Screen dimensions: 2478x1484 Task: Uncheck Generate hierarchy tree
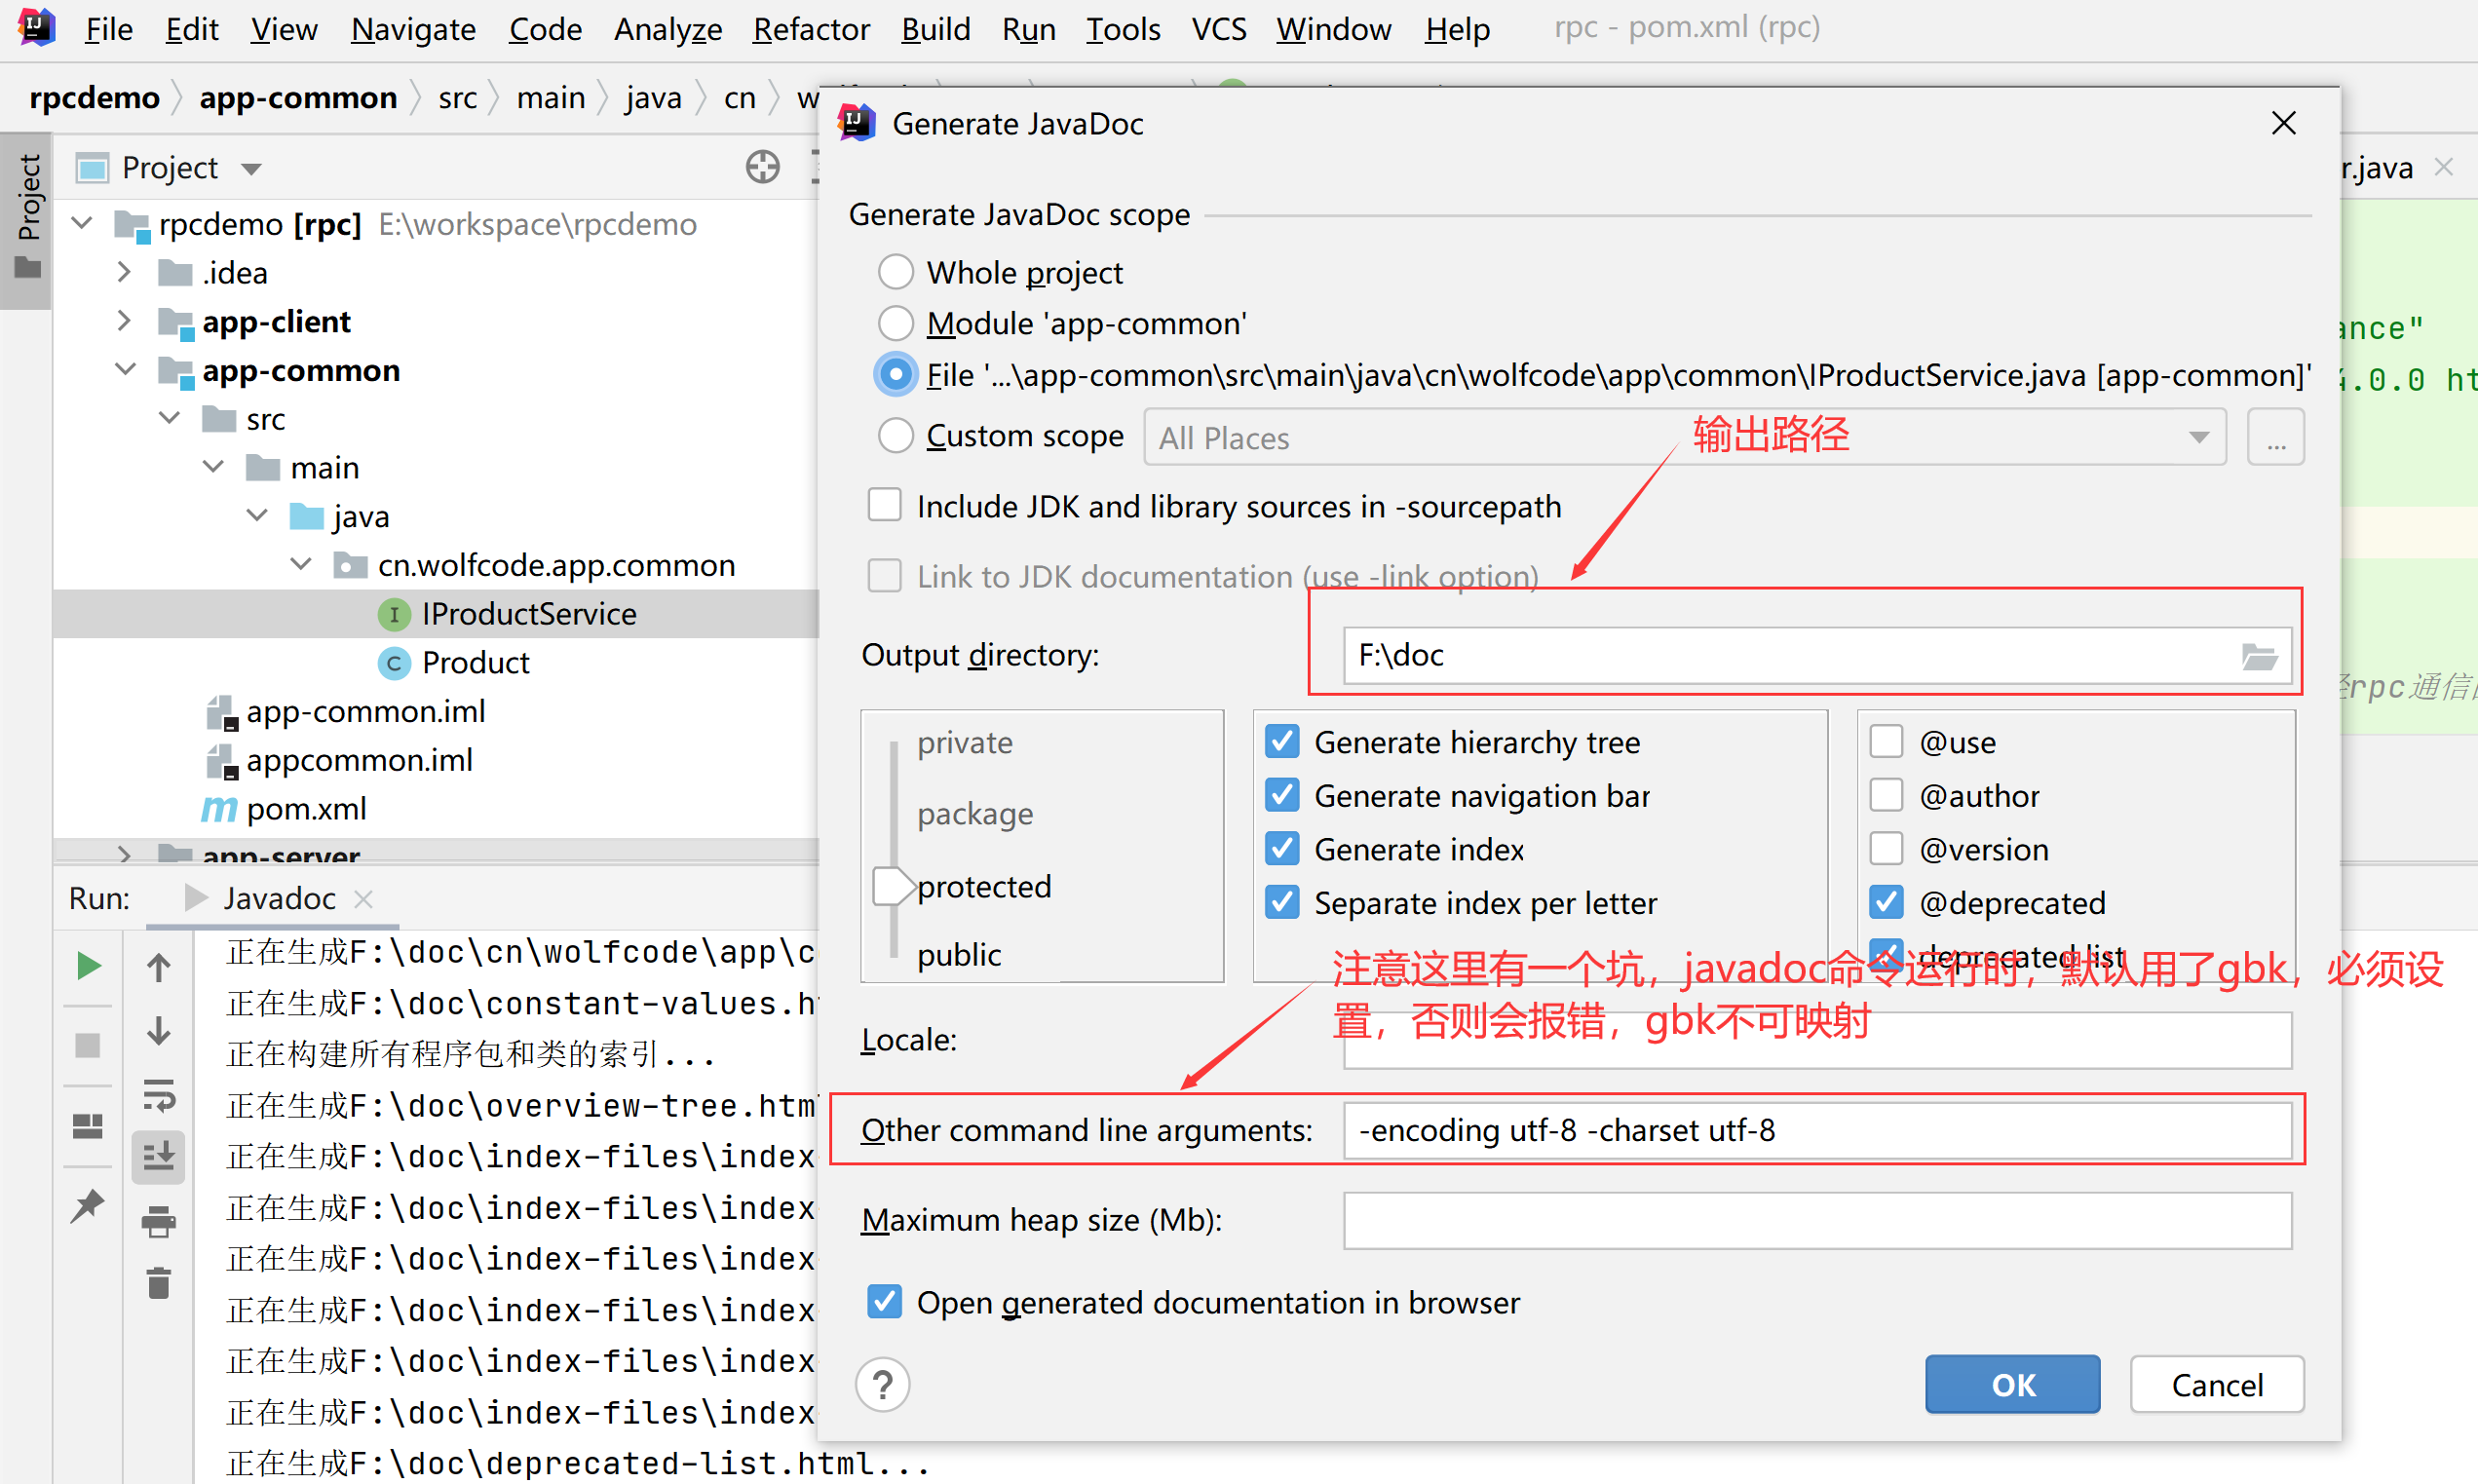(x=1282, y=741)
